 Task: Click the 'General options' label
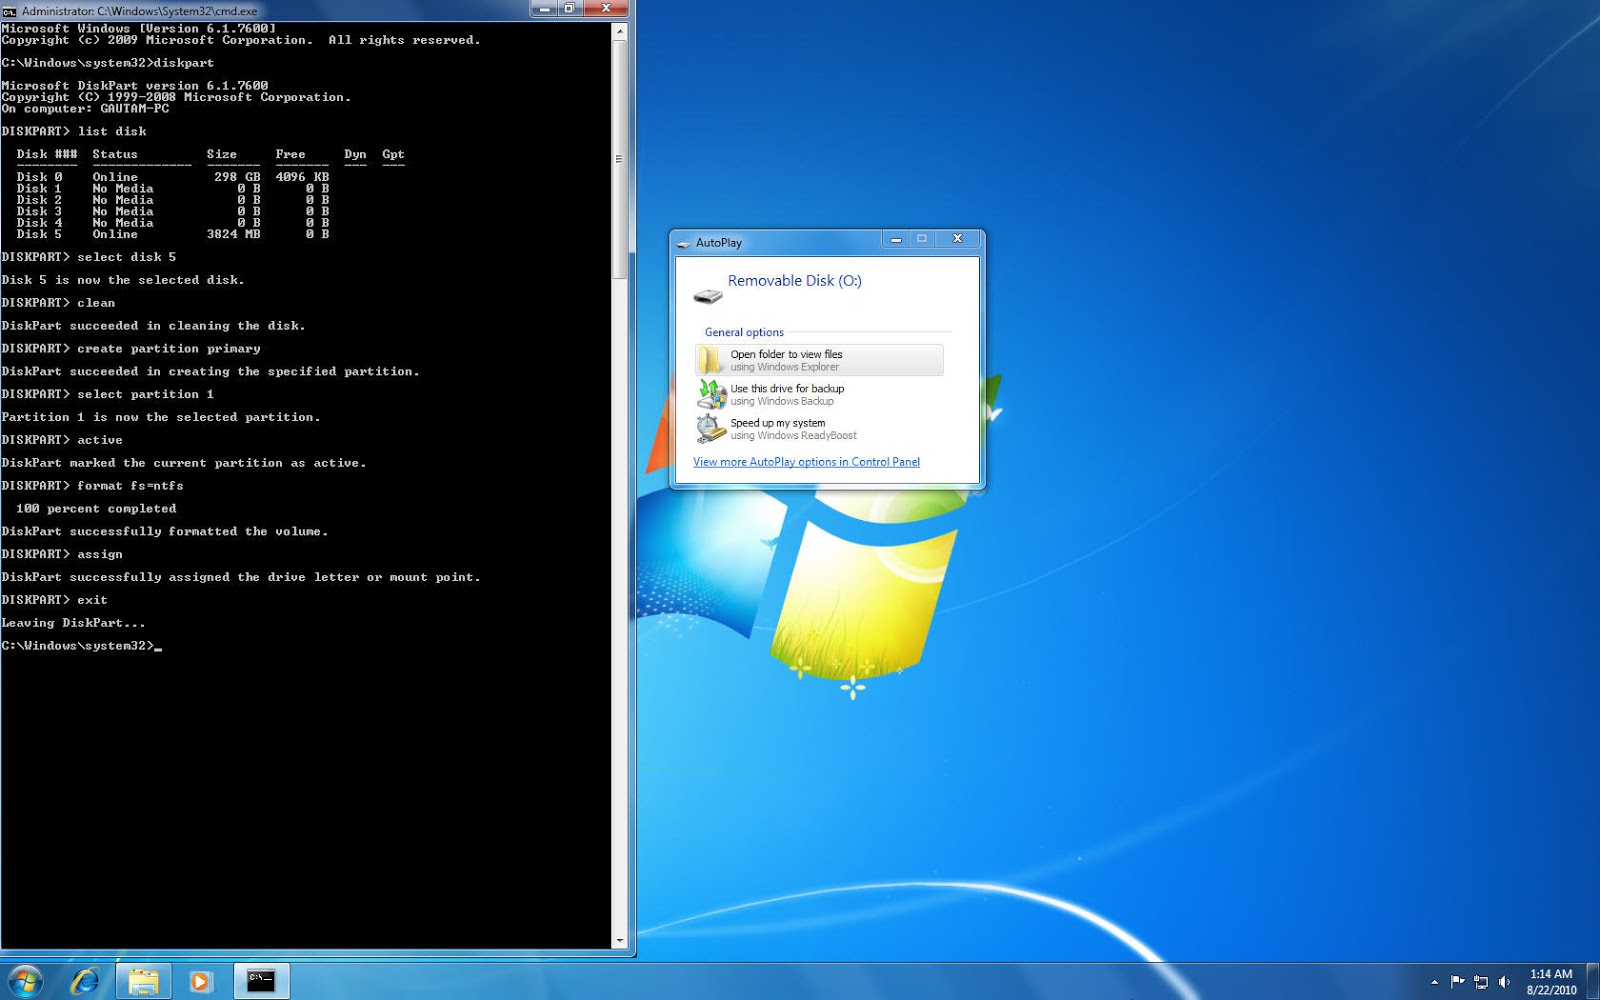click(744, 332)
